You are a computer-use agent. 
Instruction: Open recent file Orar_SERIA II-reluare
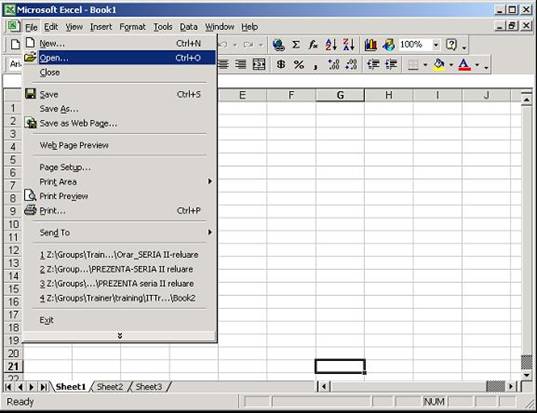[119, 255]
